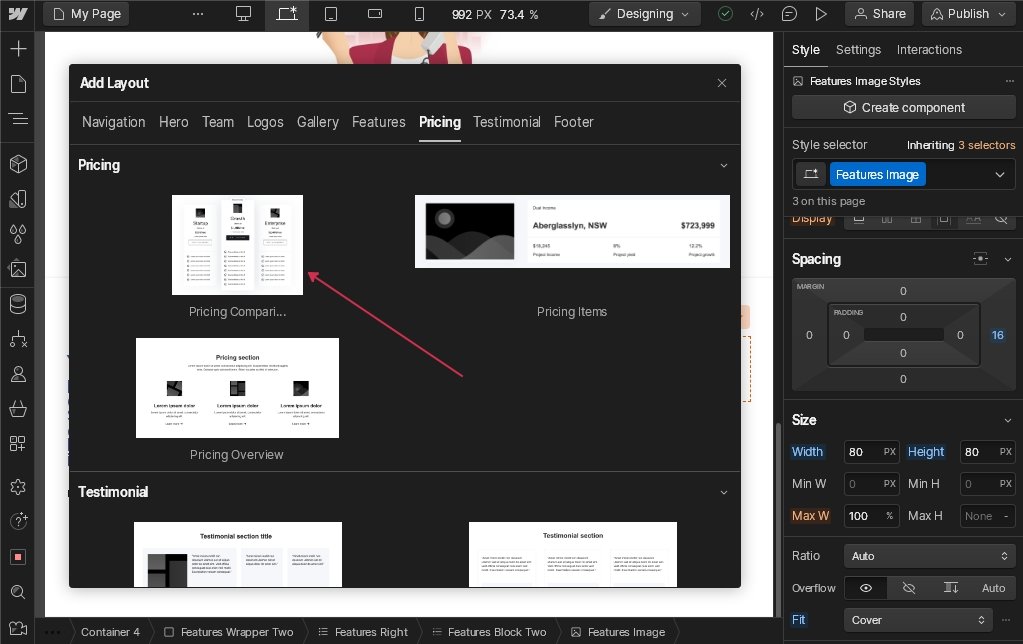Select the mobile portrait breakpoint icon
Viewport: 1023px width, 644px height.
tap(419, 14)
